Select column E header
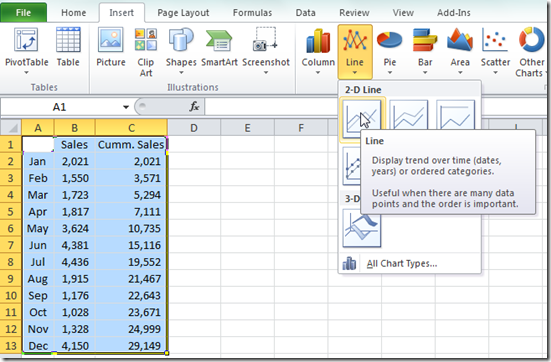Screen dimensions: 551x362 point(247,128)
